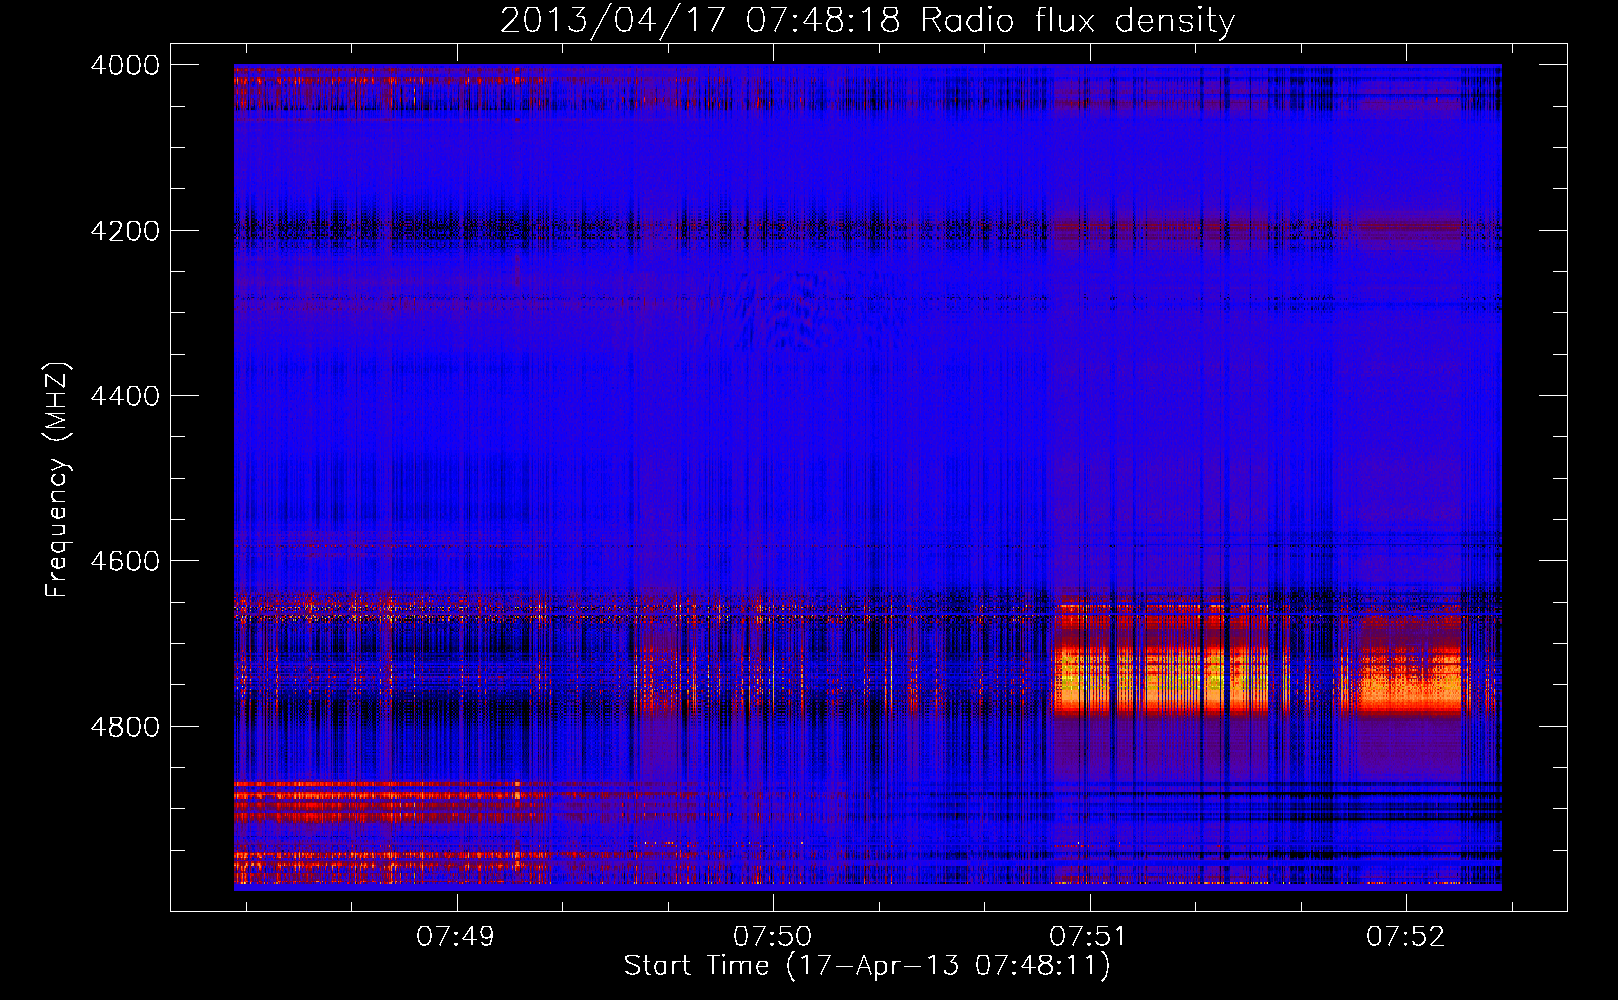Click the 07:49 time axis label
The height and width of the screenshot is (1000, 1618).
(x=456, y=936)
